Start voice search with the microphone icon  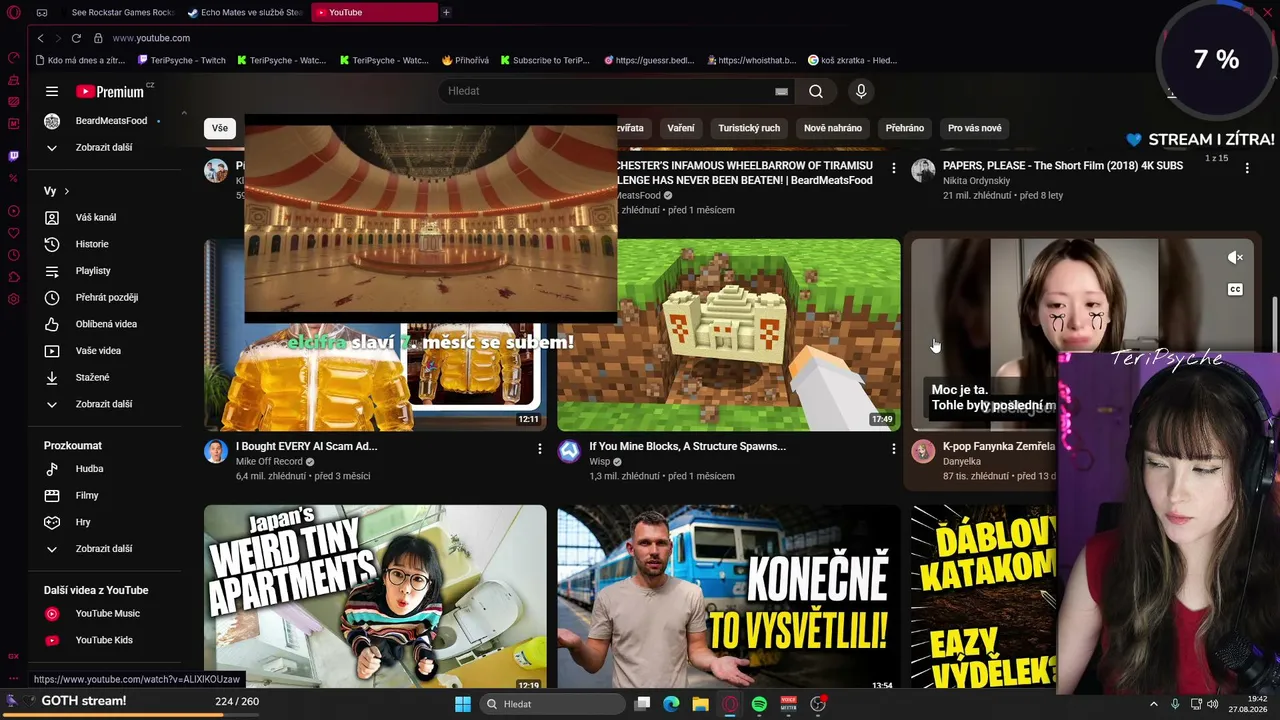click(861, 91)
